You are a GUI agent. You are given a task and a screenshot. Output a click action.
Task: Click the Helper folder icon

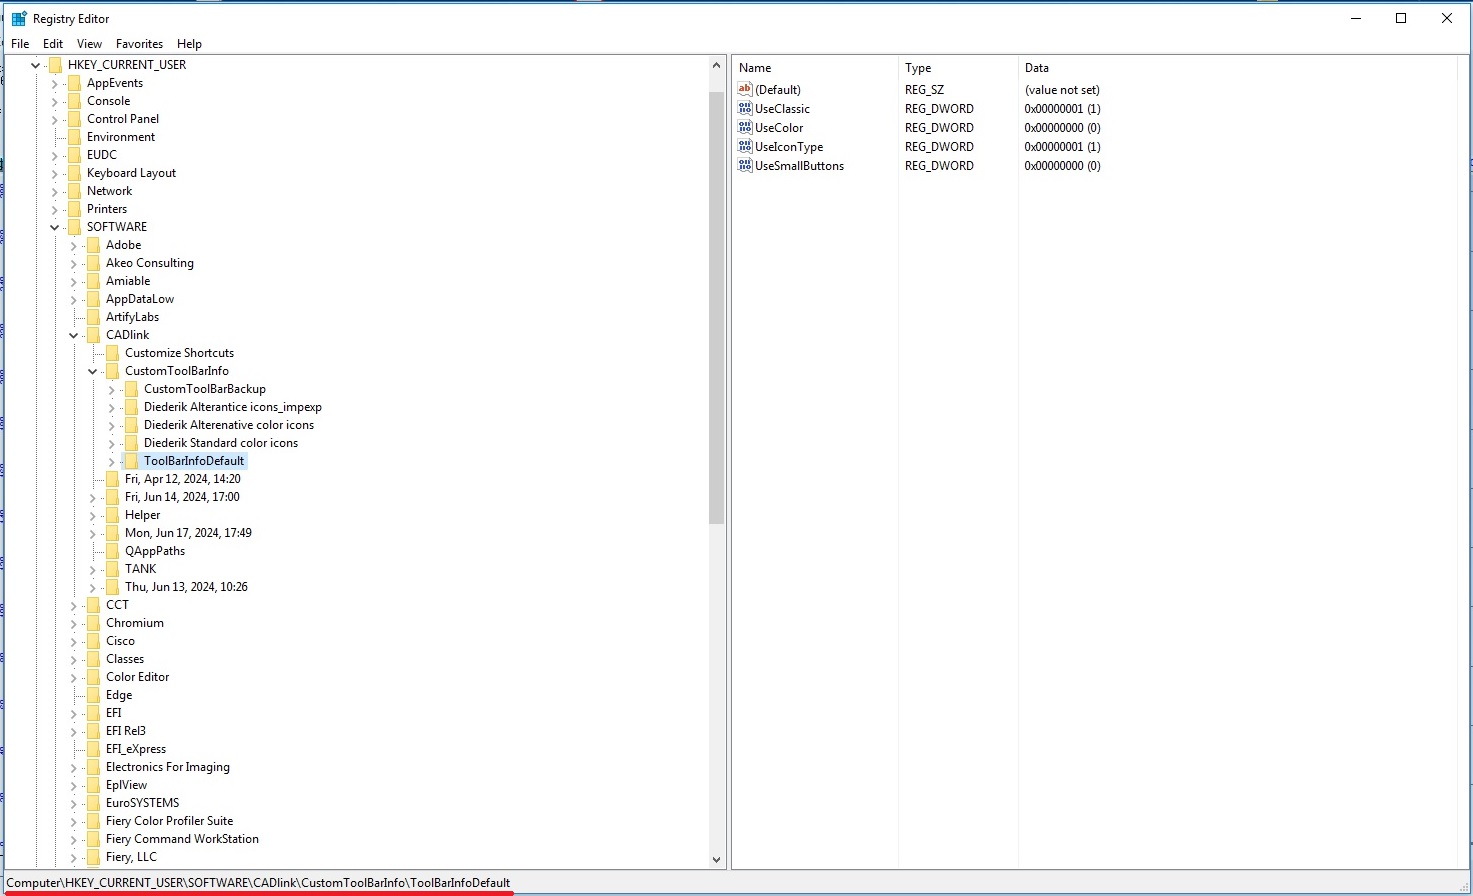coord(112,515)
